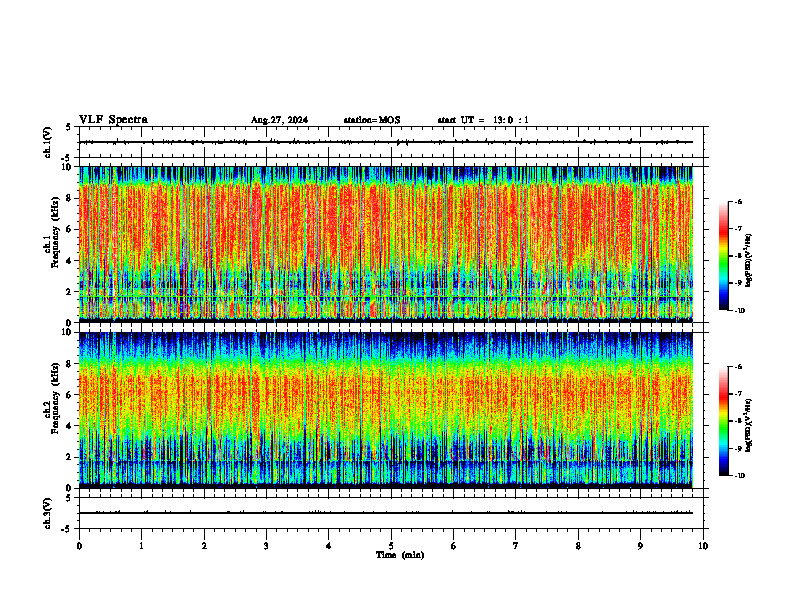Click the "4" kHz tick on ch.2 axis
Viewport: 792px width, 612px height.
click(70, 426)
